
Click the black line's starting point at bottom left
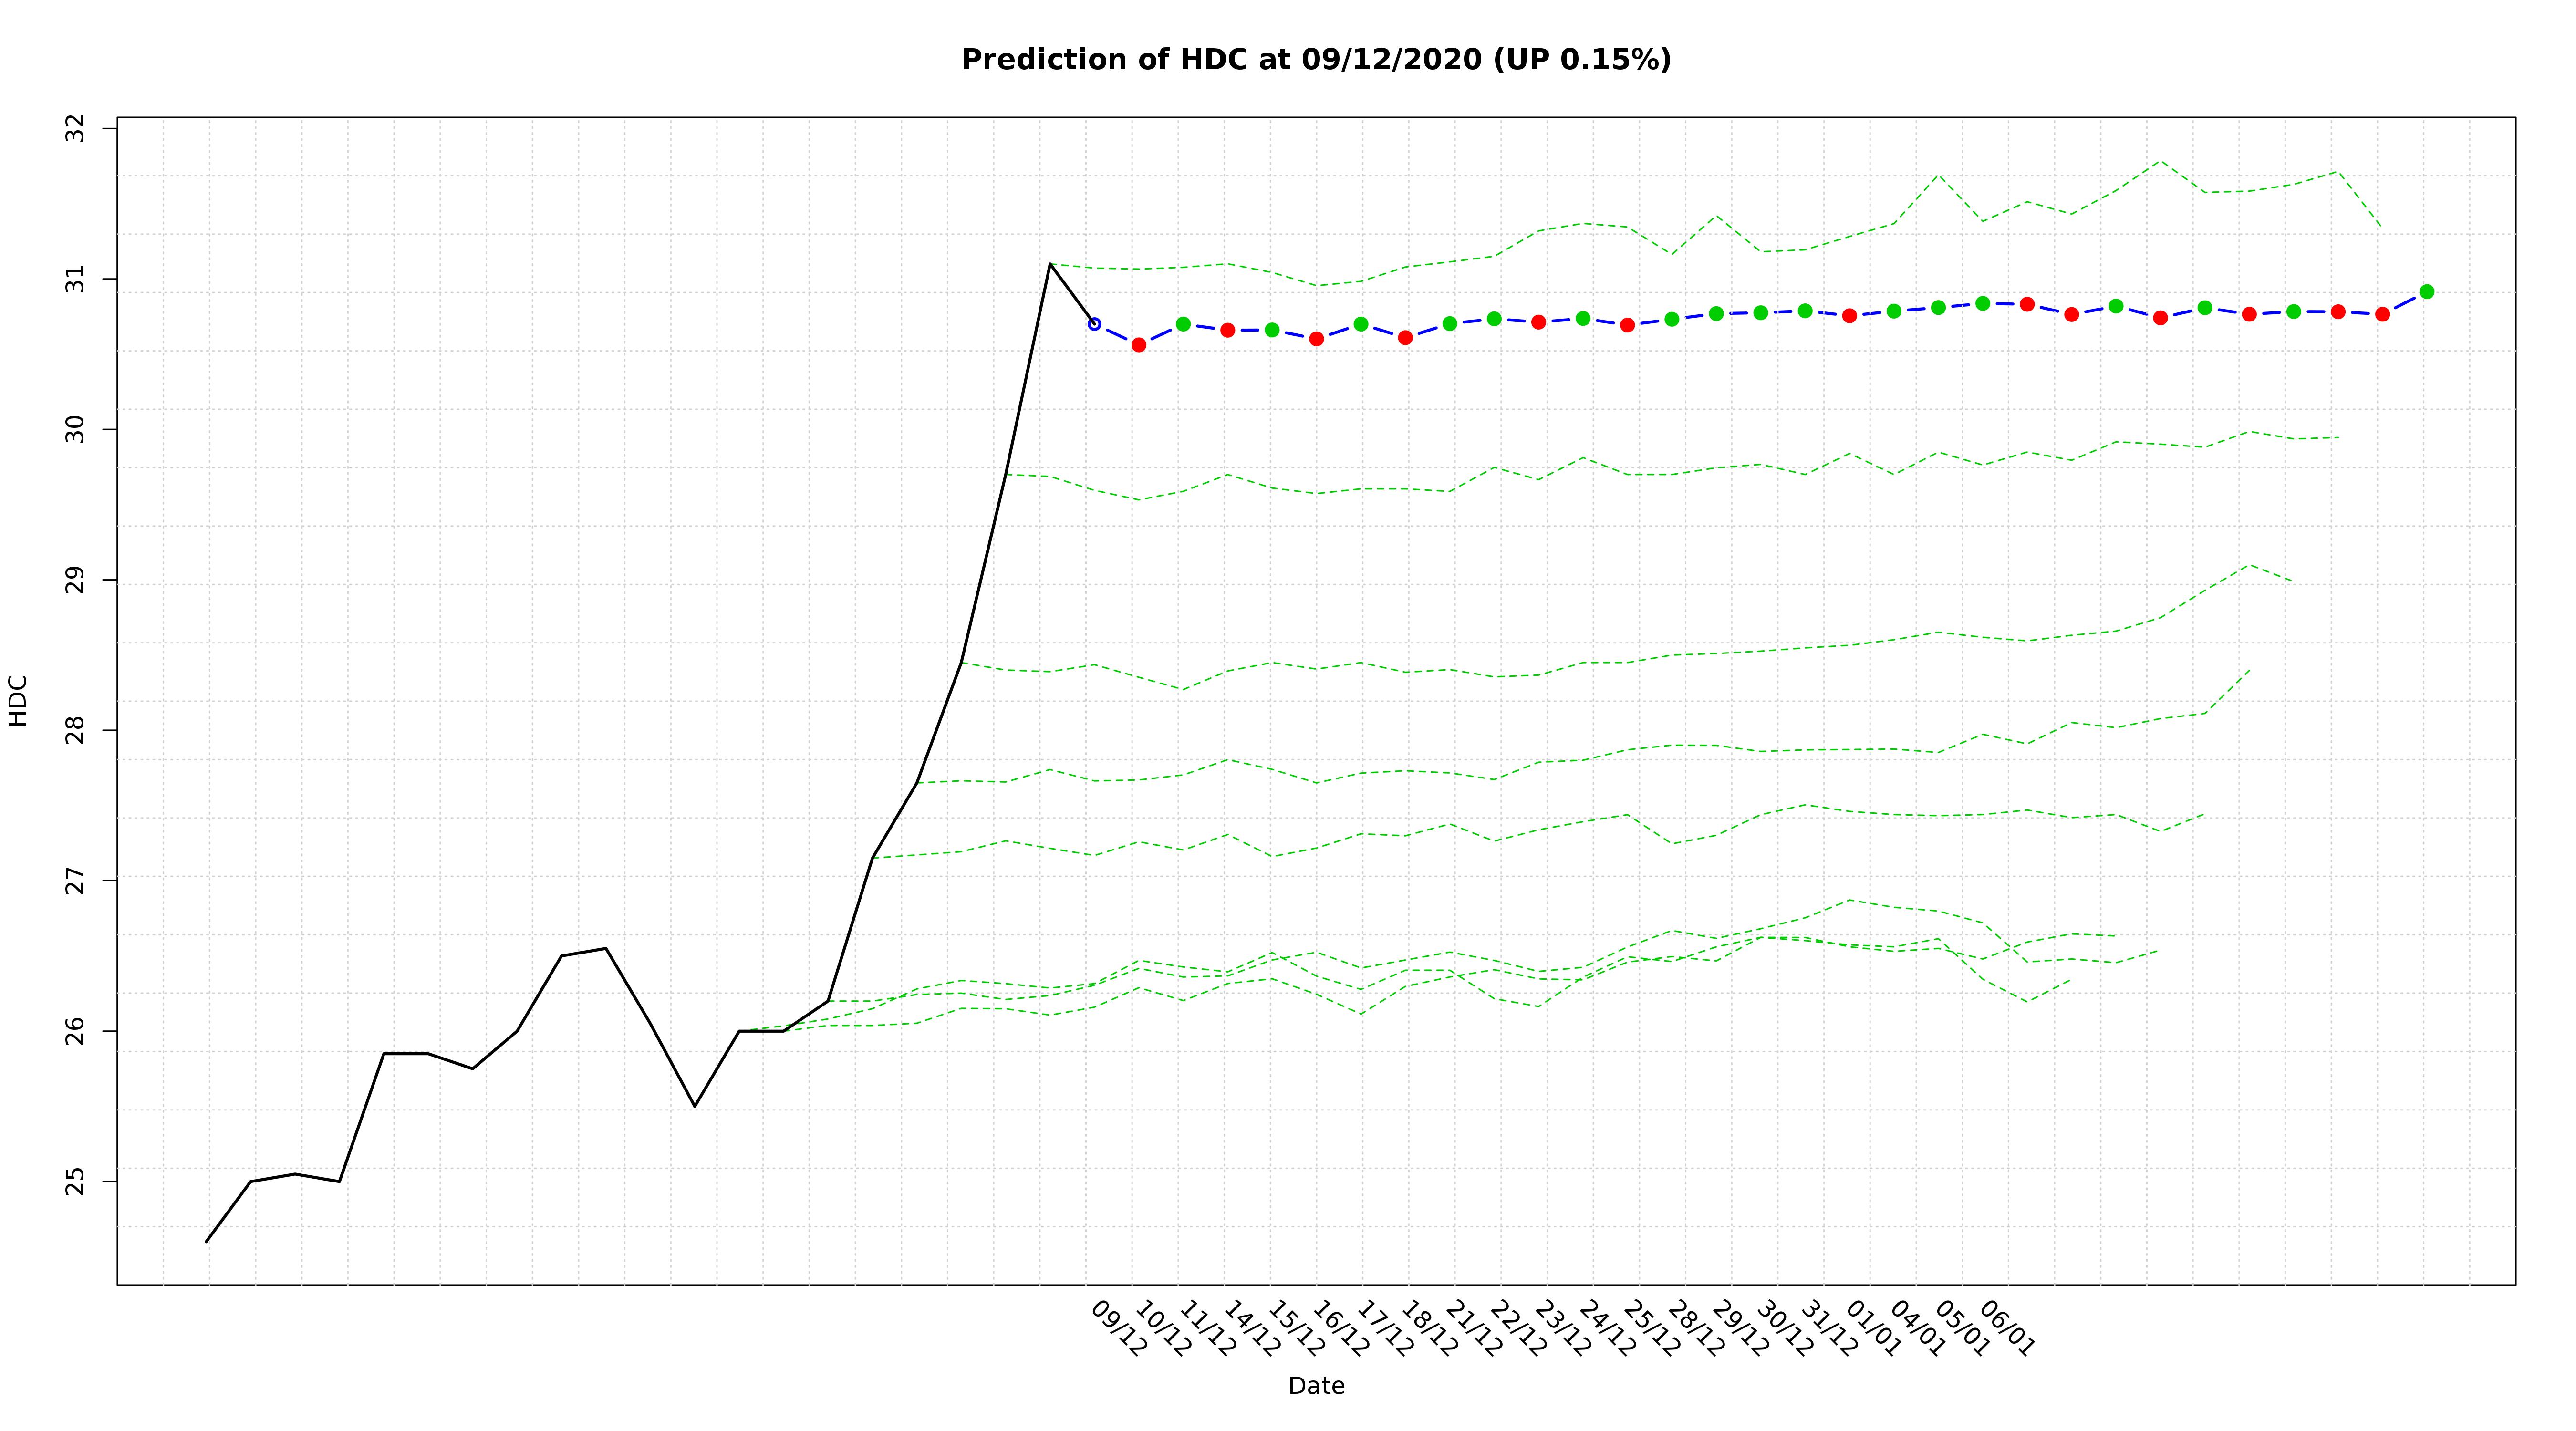207,1241
